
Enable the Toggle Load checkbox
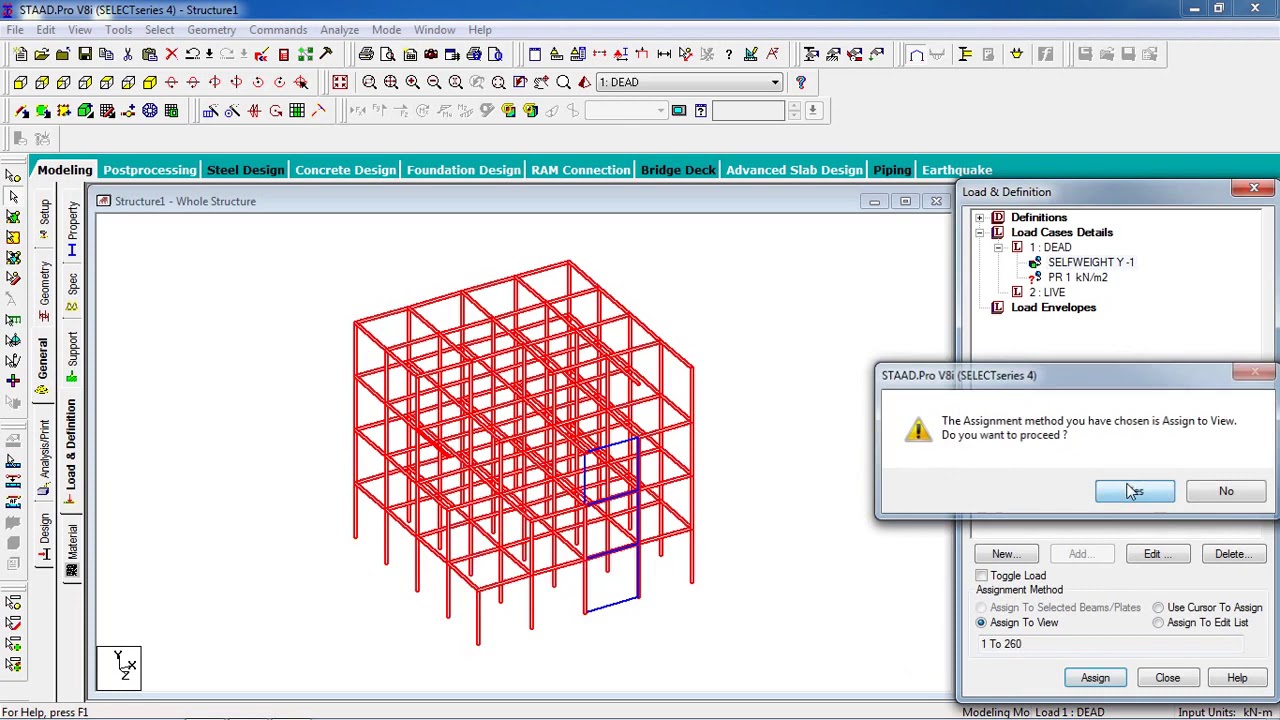[x=982, y=575]
